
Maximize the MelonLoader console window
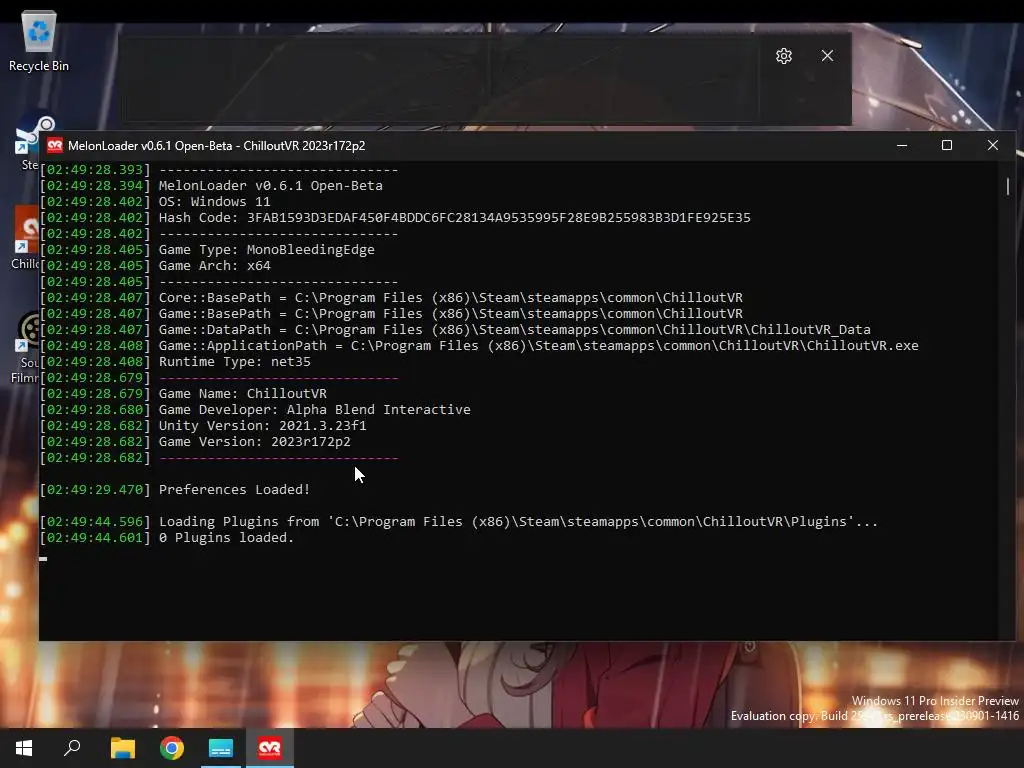pos(947,145)
